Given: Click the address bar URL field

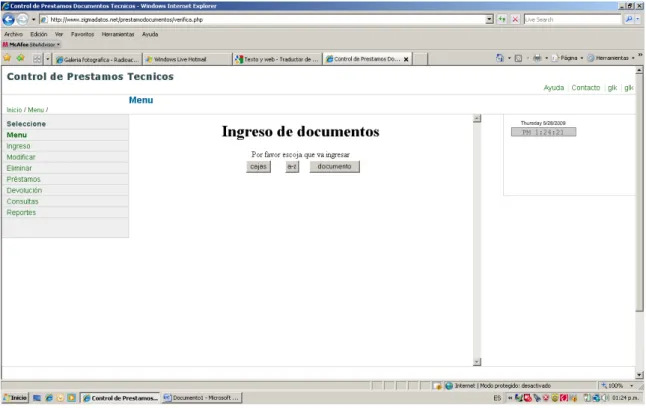Looking at the screenshot, I should [264, 19].
